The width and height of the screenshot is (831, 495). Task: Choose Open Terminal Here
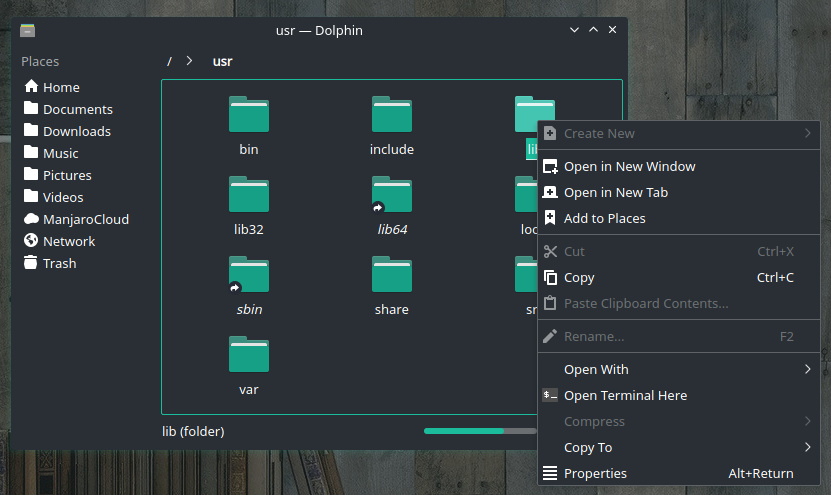(679, 395)
